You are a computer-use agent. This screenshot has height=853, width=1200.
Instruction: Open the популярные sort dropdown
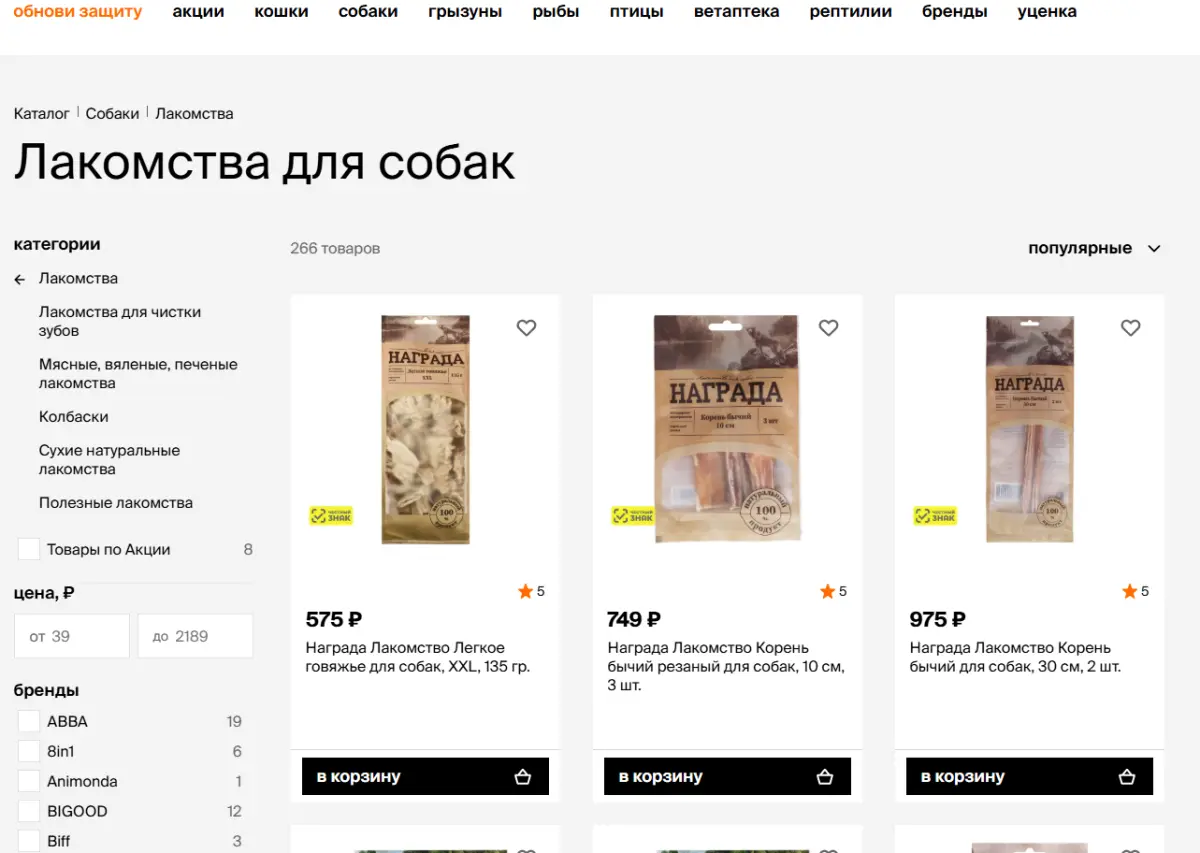pyautogui.click(x=1094, y=248)
